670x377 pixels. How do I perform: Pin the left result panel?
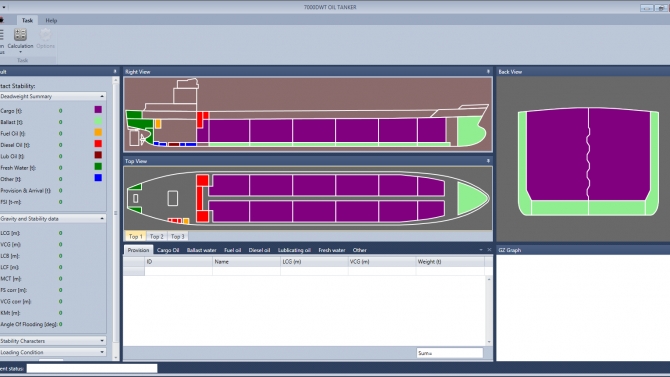click(x=115, y=72)
